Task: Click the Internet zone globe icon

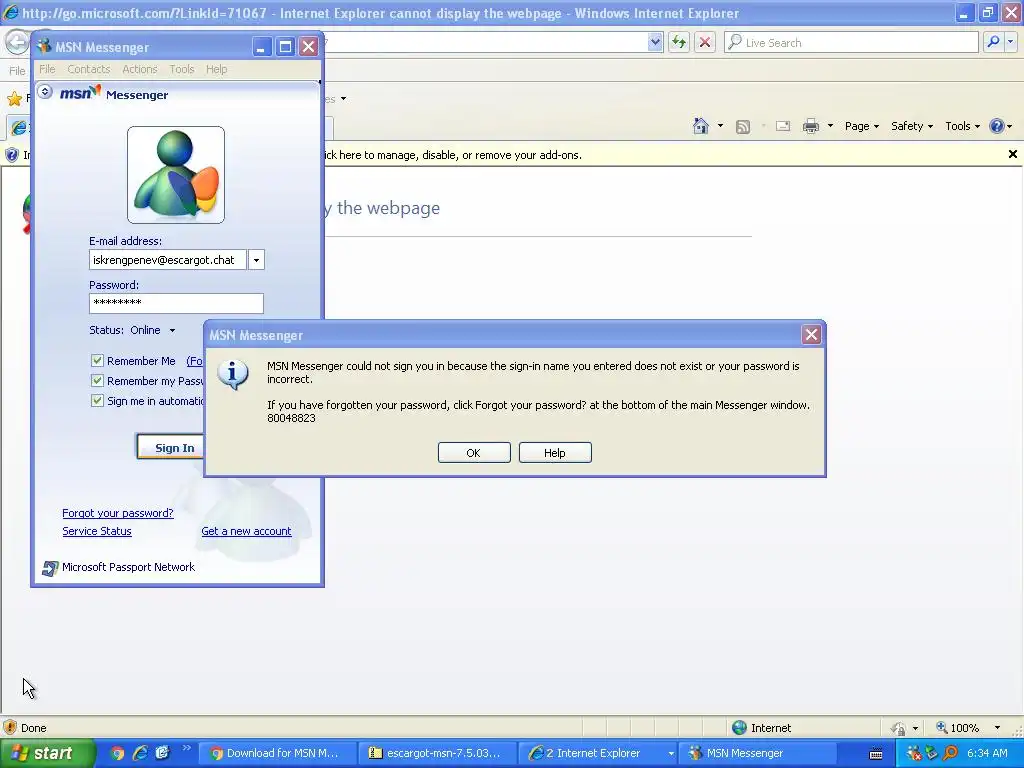Action: pyautogui.click(x=739, y=728)
